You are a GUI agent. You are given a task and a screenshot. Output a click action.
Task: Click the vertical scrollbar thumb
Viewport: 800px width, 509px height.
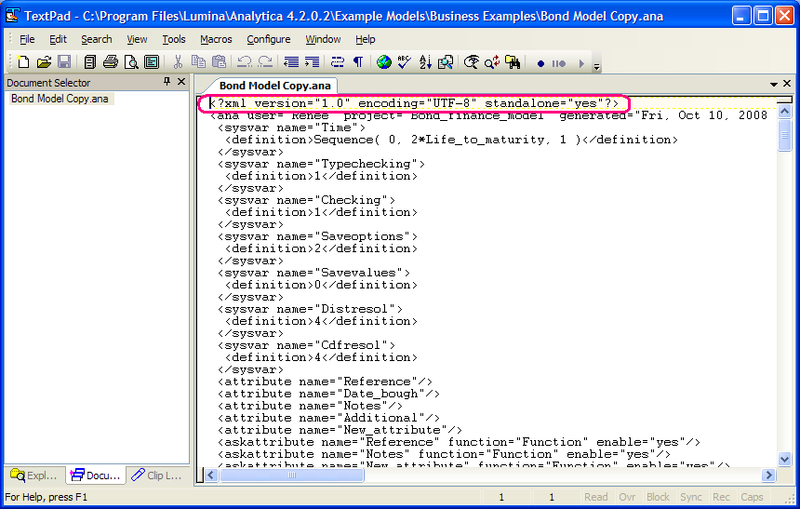click(x=785, y=135)
